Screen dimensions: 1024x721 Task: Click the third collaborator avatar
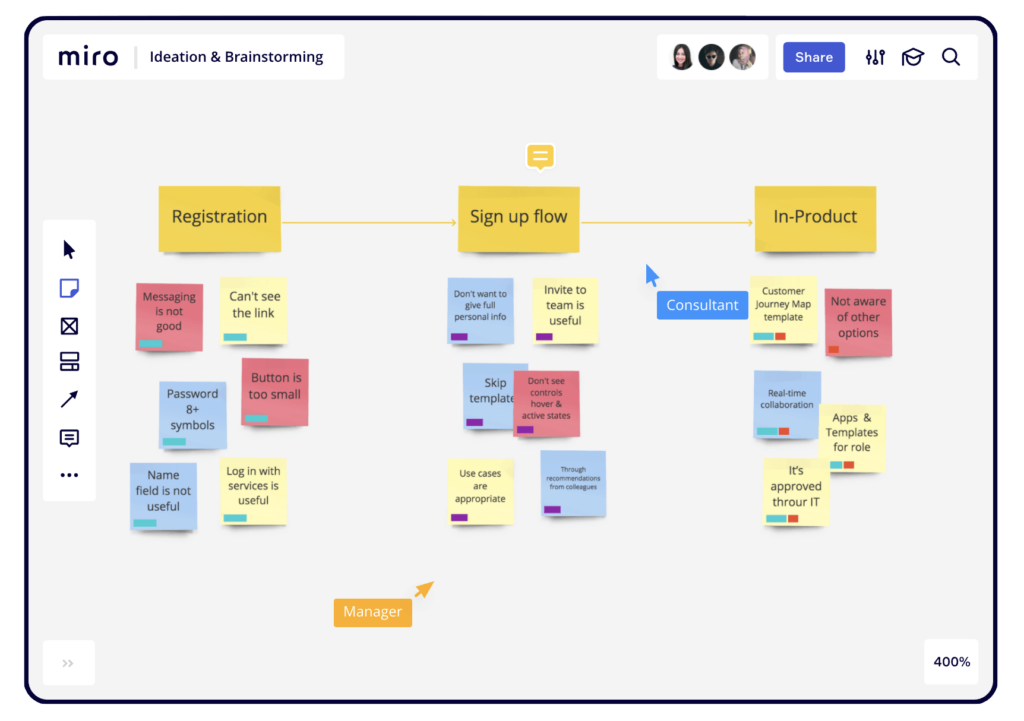[x=743, y=57]
